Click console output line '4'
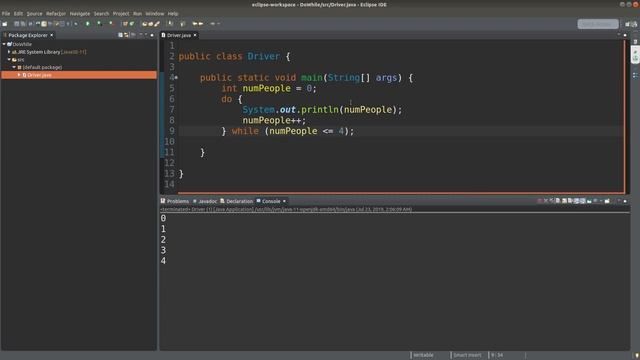The width and height of the screenshot is (640, 360). (x=163, y=261)
